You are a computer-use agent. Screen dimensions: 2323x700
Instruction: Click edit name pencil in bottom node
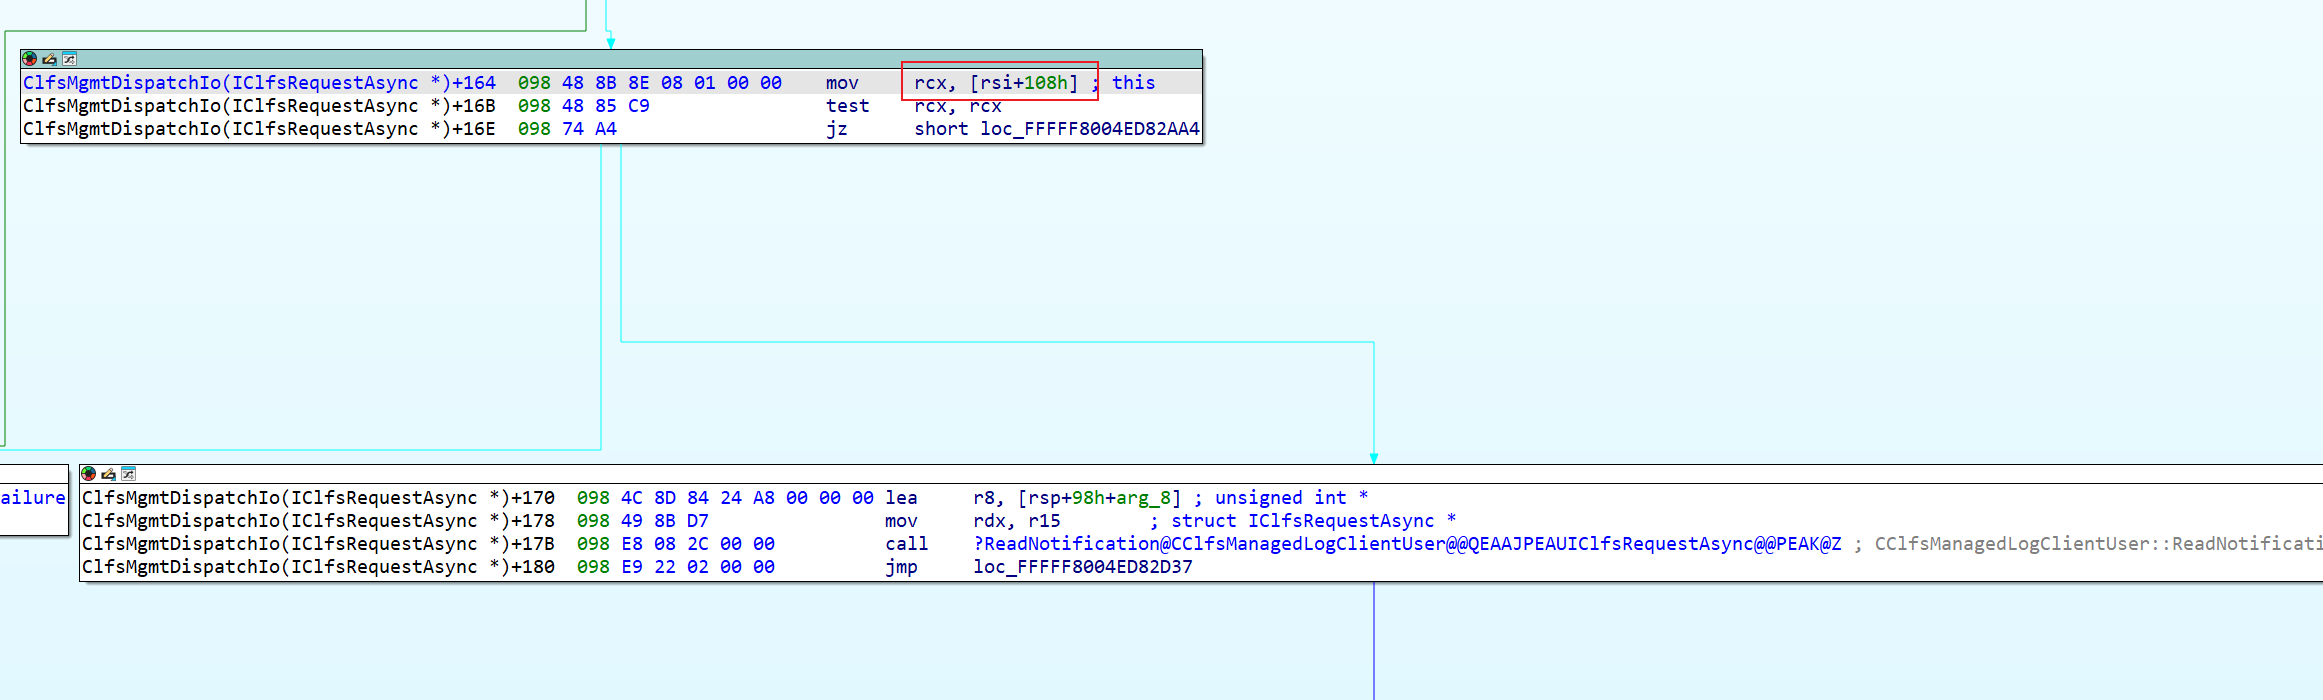pyautogui.click(x=108, y=474)
